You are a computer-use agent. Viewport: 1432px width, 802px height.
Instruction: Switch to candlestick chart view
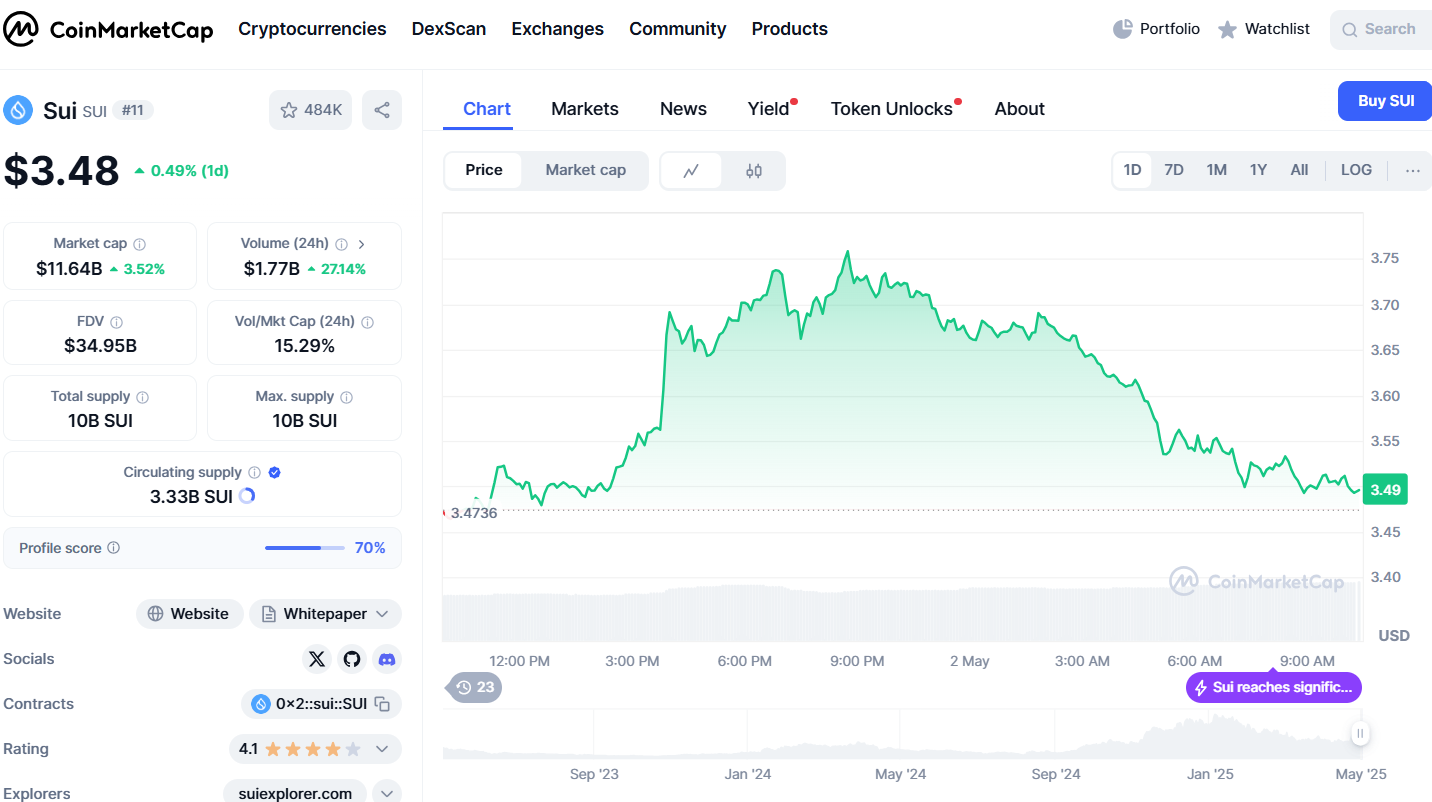click(754, 171)
